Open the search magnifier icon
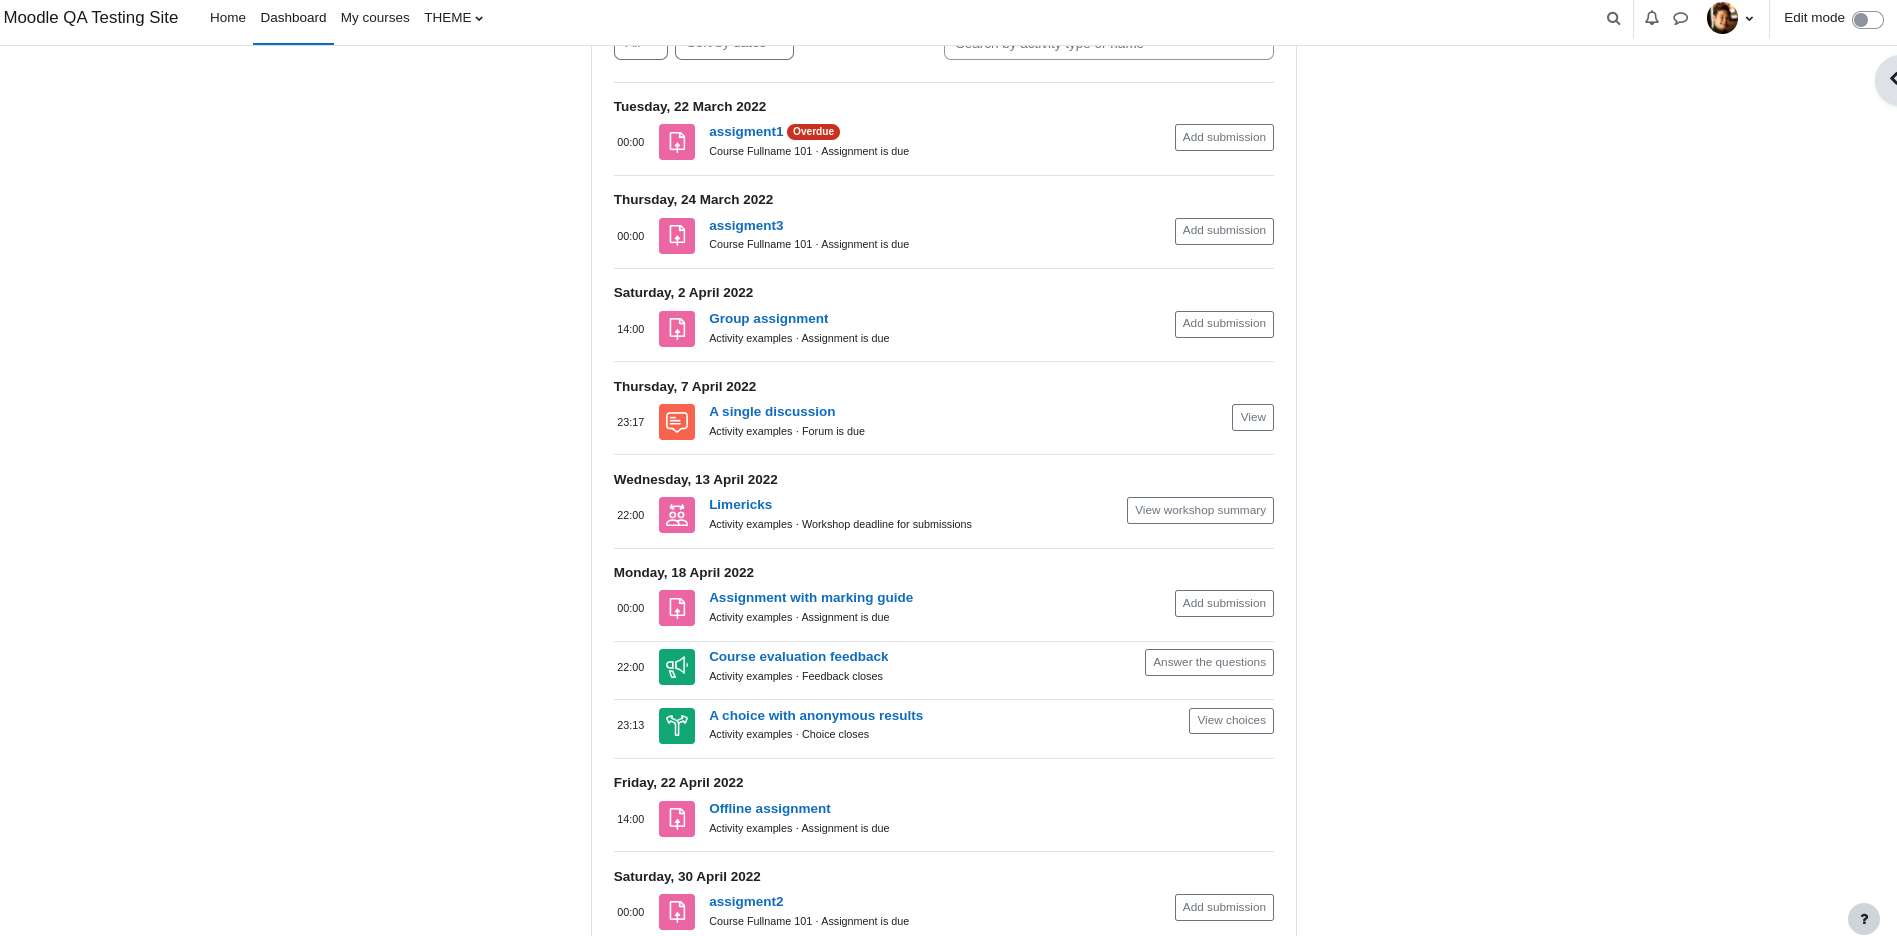Viewport: 1897px width, 936px height. point(1613,18)
